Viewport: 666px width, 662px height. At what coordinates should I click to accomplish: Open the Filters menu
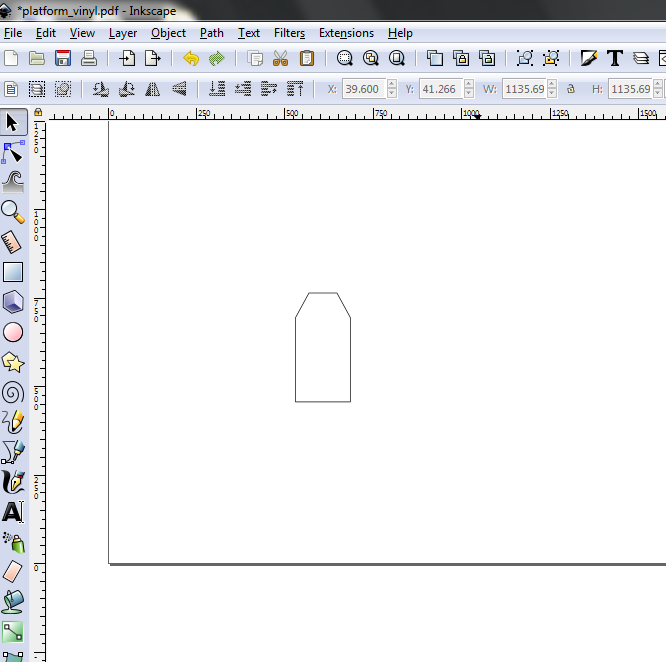click(289, 33)
